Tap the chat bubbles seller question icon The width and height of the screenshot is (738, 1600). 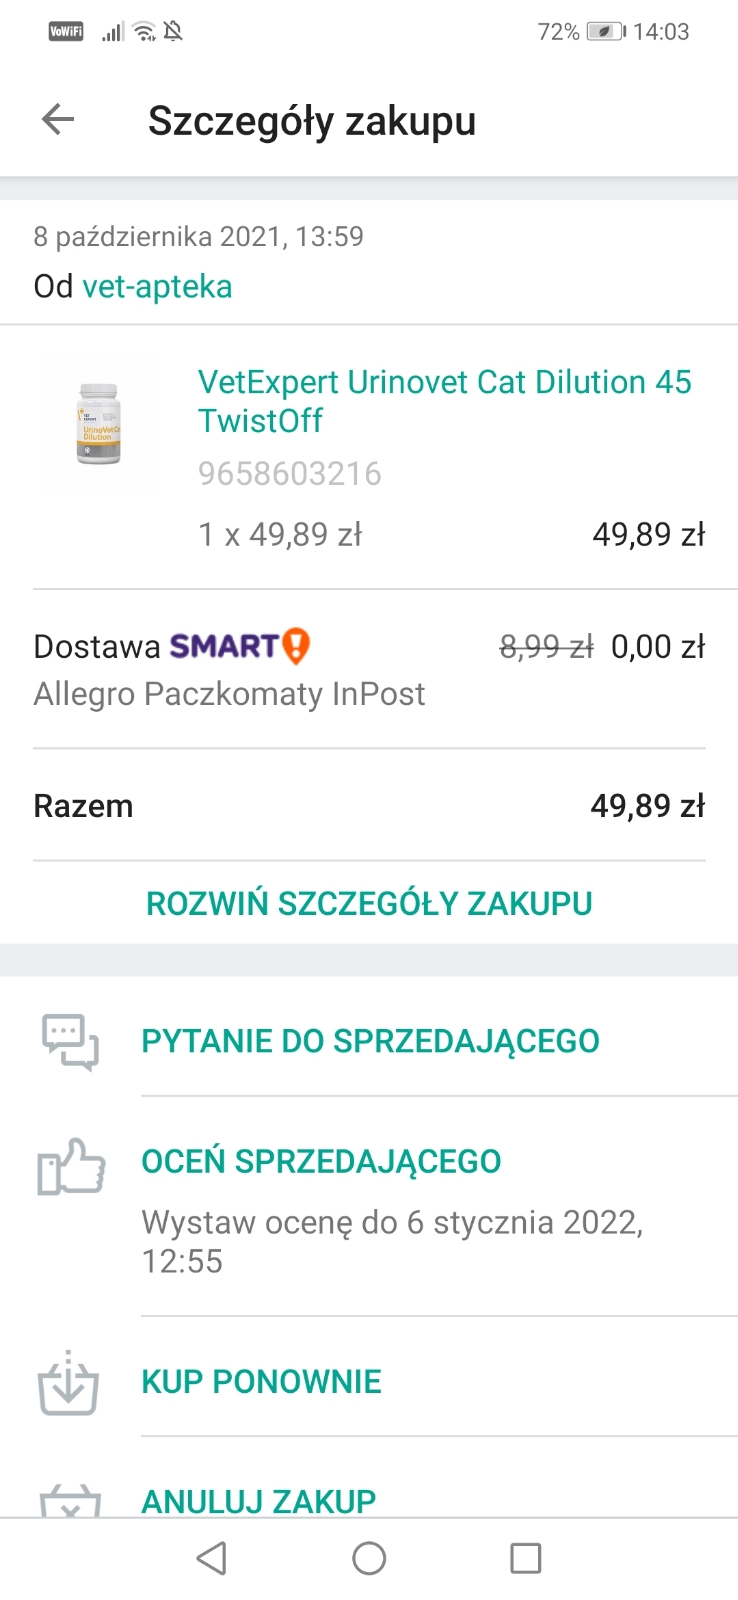tap(70, 1042)
